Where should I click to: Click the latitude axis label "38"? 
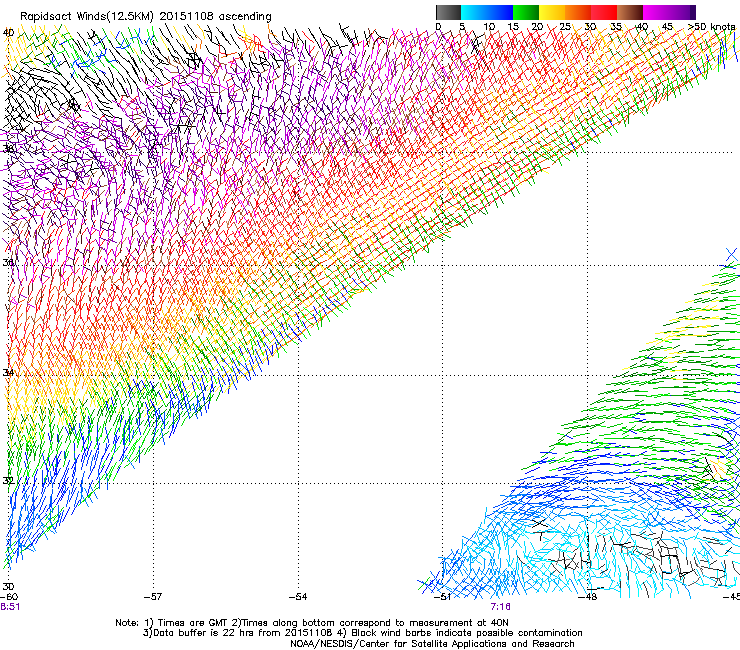(8, 149)
